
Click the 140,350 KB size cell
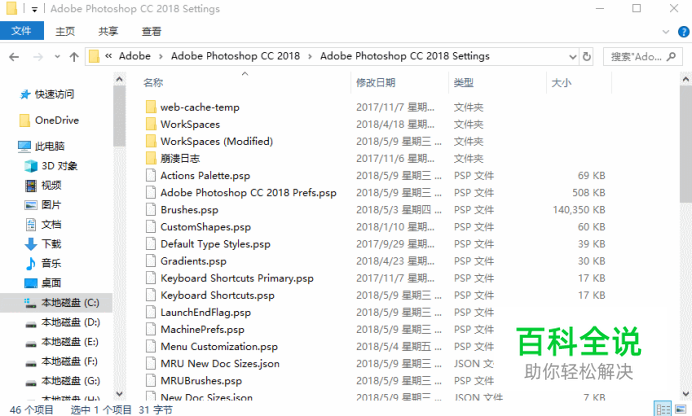(x=579, y=210)
